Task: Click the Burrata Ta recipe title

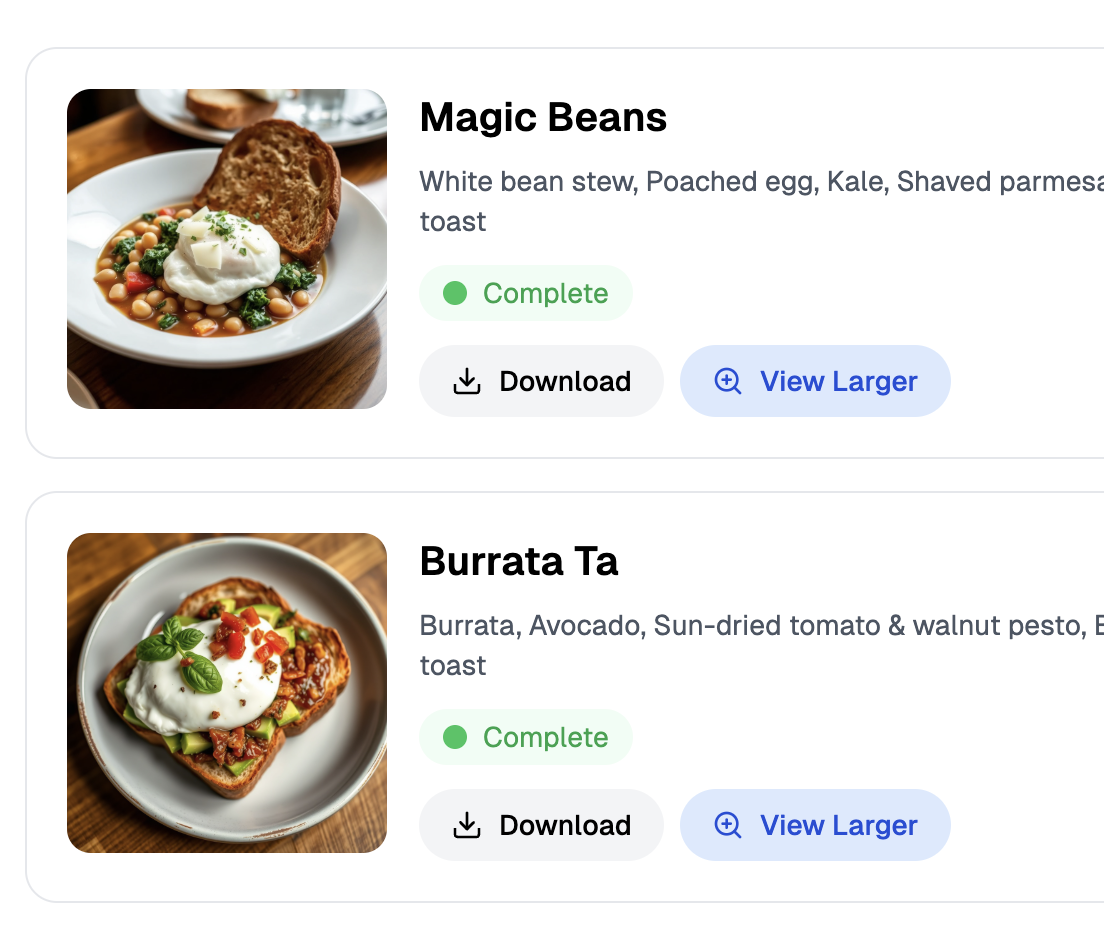Action: [519, 561]
